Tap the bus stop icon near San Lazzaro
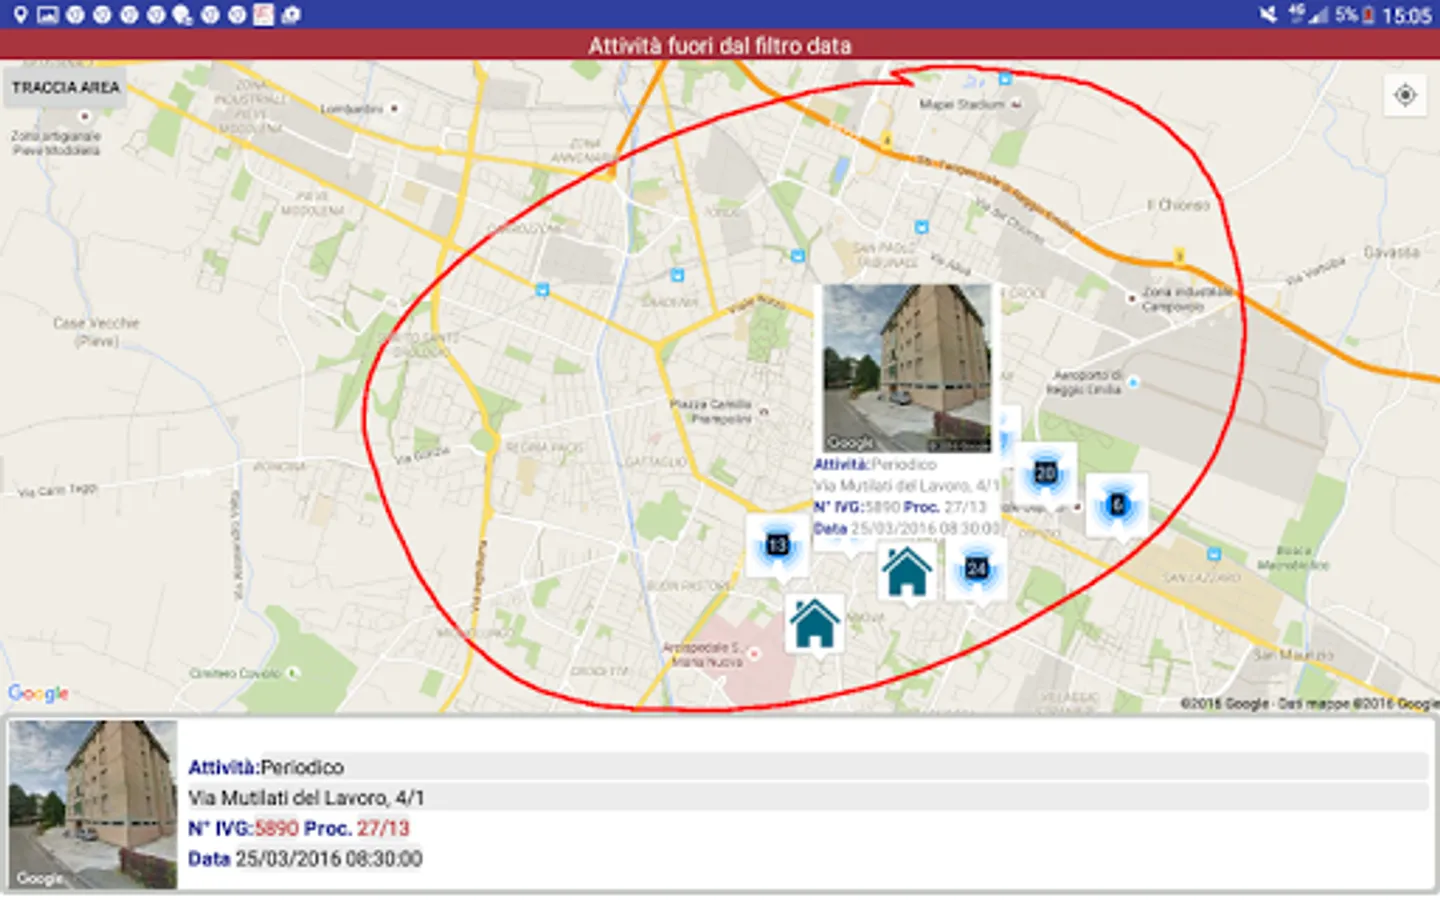This screenshot has width=1440, height=900. pyautogui.click(x=1213, y=554)
